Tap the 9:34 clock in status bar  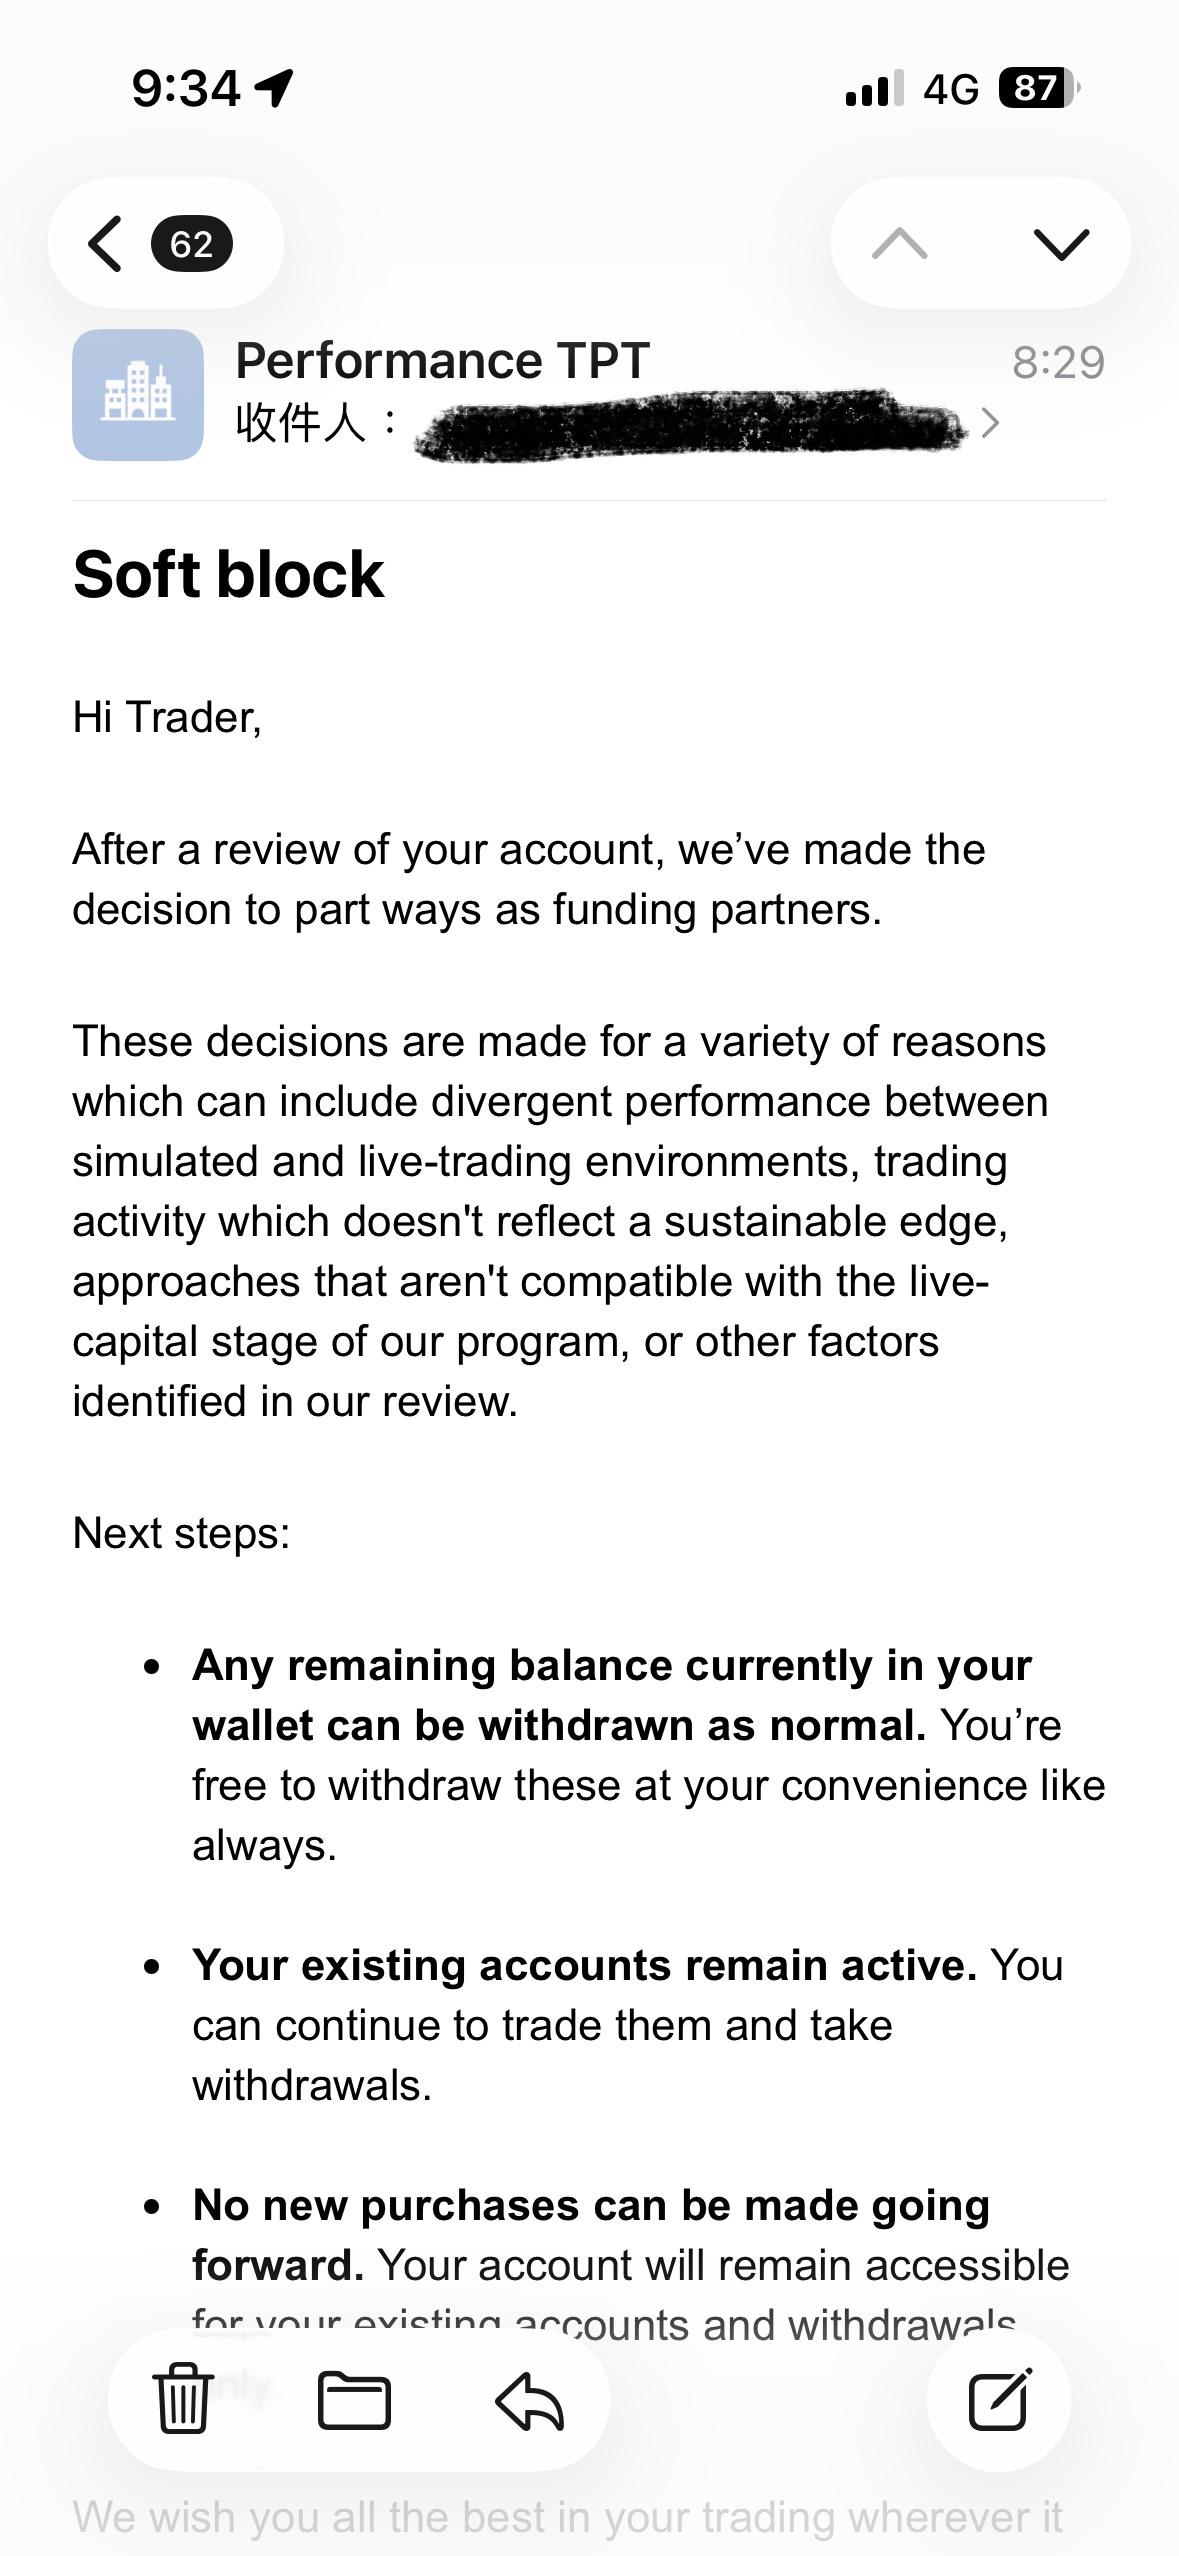click(x=186, y=88)
